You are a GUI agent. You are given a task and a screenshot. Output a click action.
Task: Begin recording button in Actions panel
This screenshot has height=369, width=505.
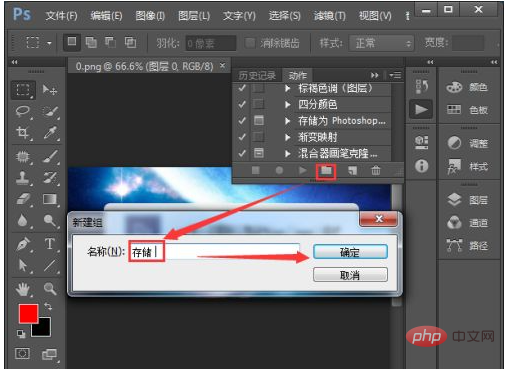pos(279,171)
